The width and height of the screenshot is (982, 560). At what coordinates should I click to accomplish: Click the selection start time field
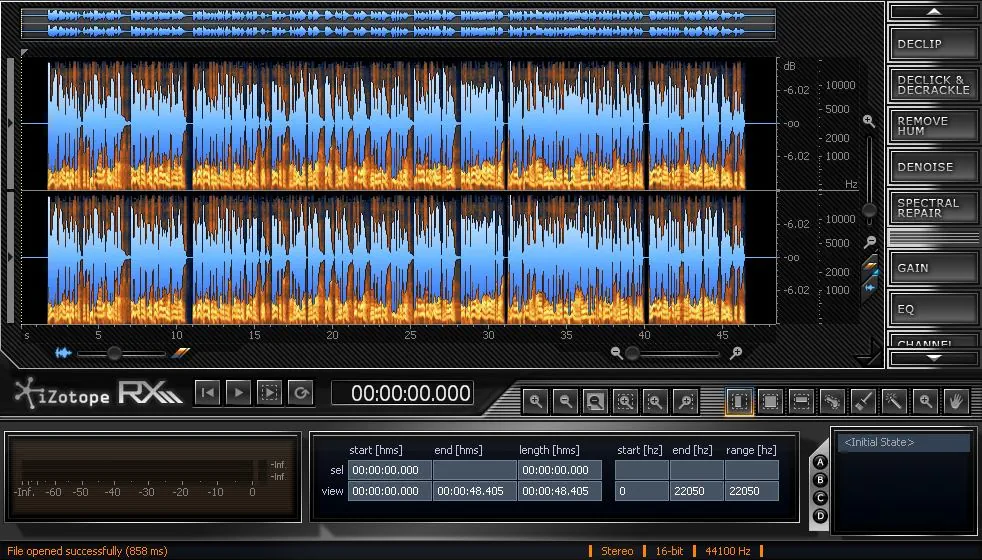coord(390,470)
